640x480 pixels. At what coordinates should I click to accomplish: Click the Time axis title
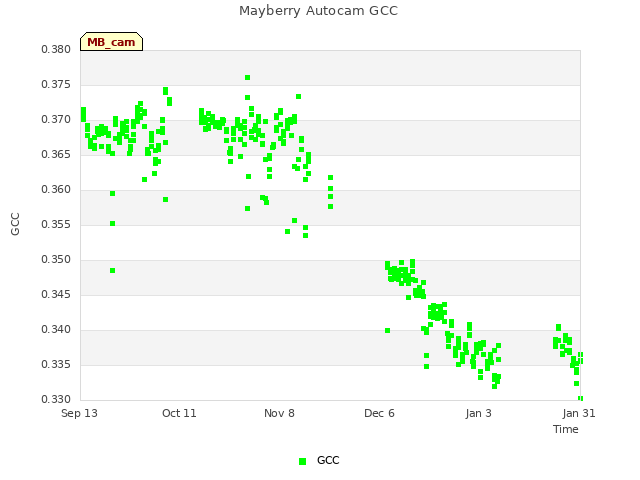(566, 429)
